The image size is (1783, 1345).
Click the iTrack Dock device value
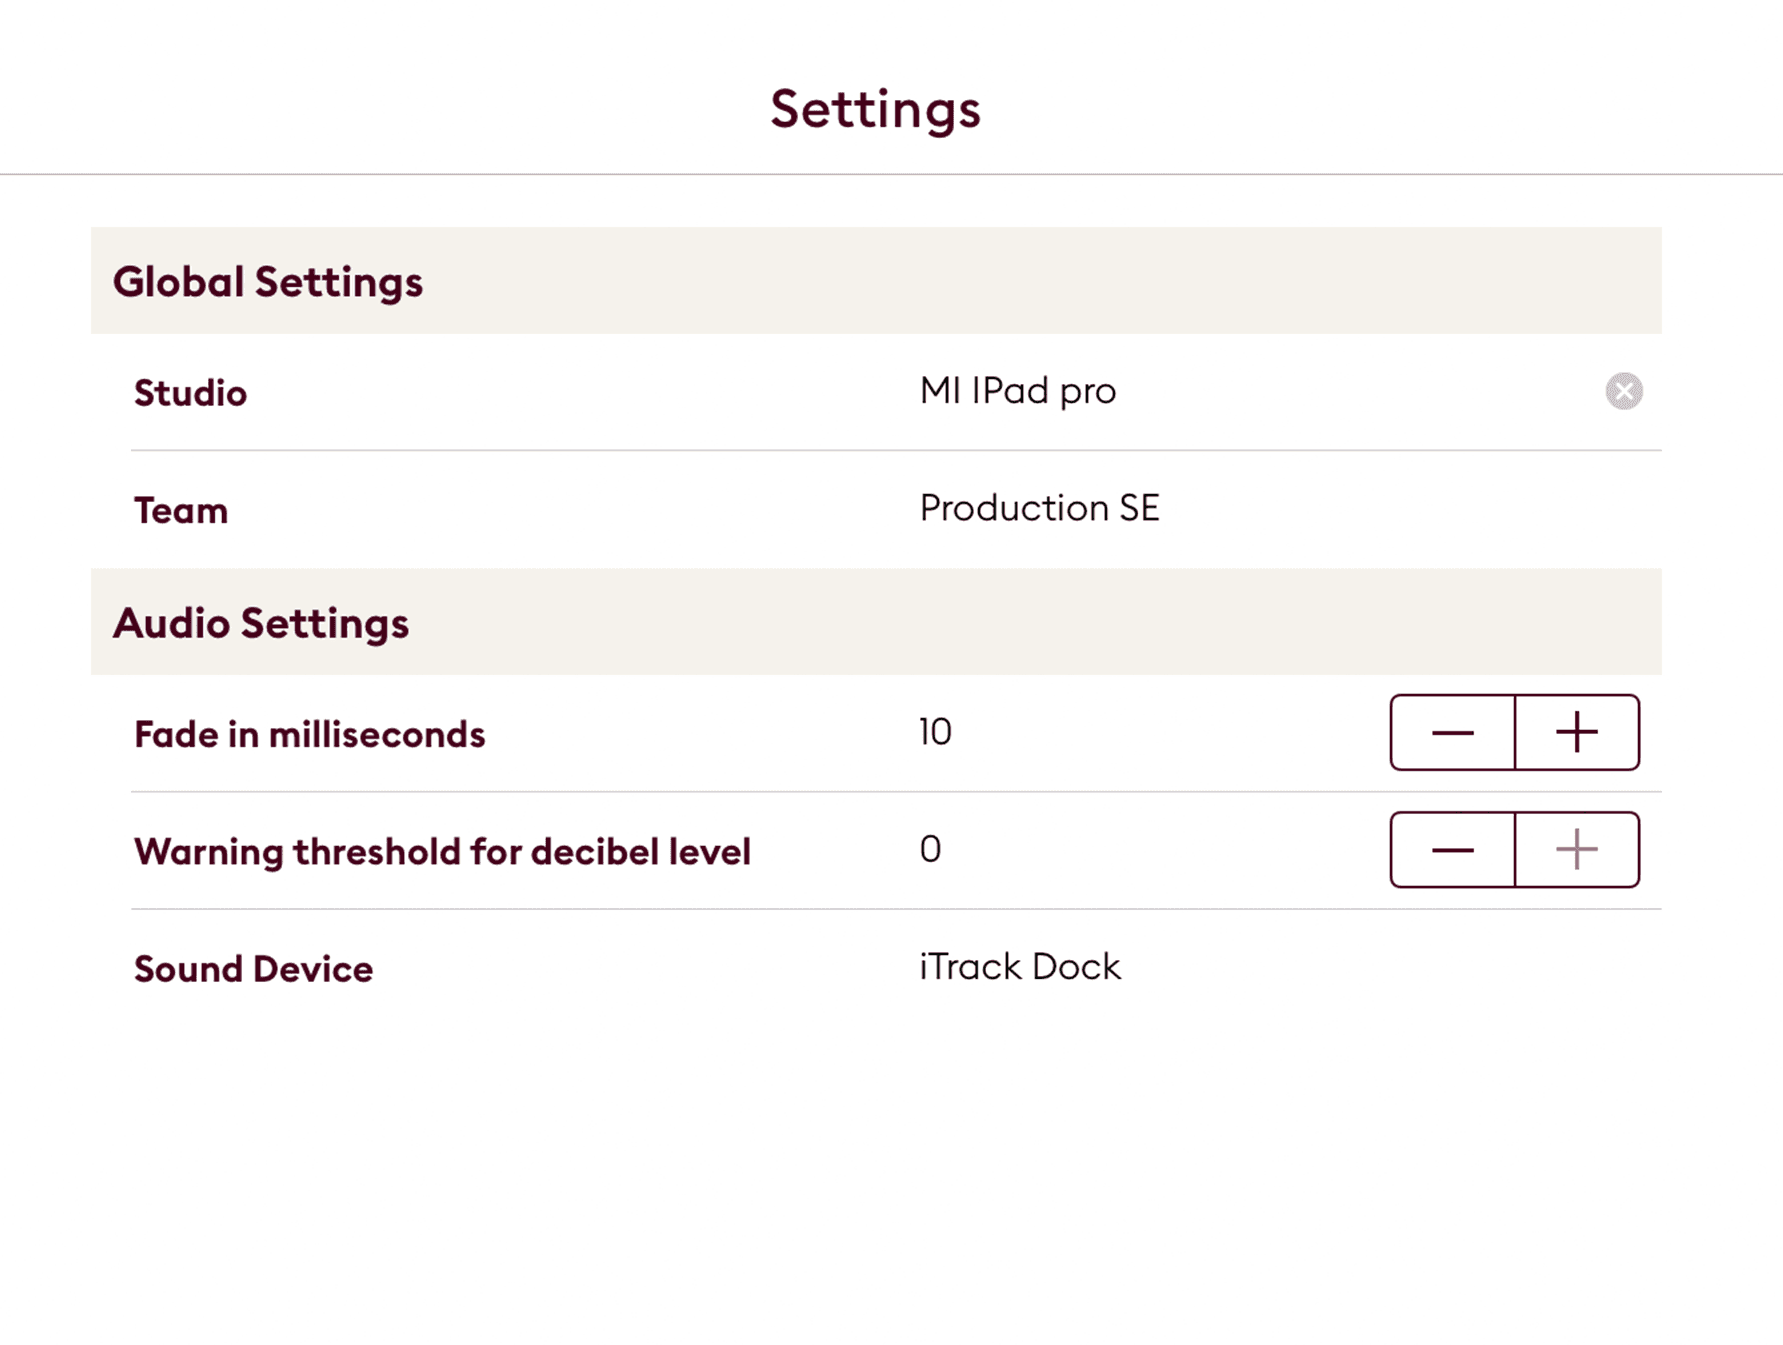click(1018, 966)
